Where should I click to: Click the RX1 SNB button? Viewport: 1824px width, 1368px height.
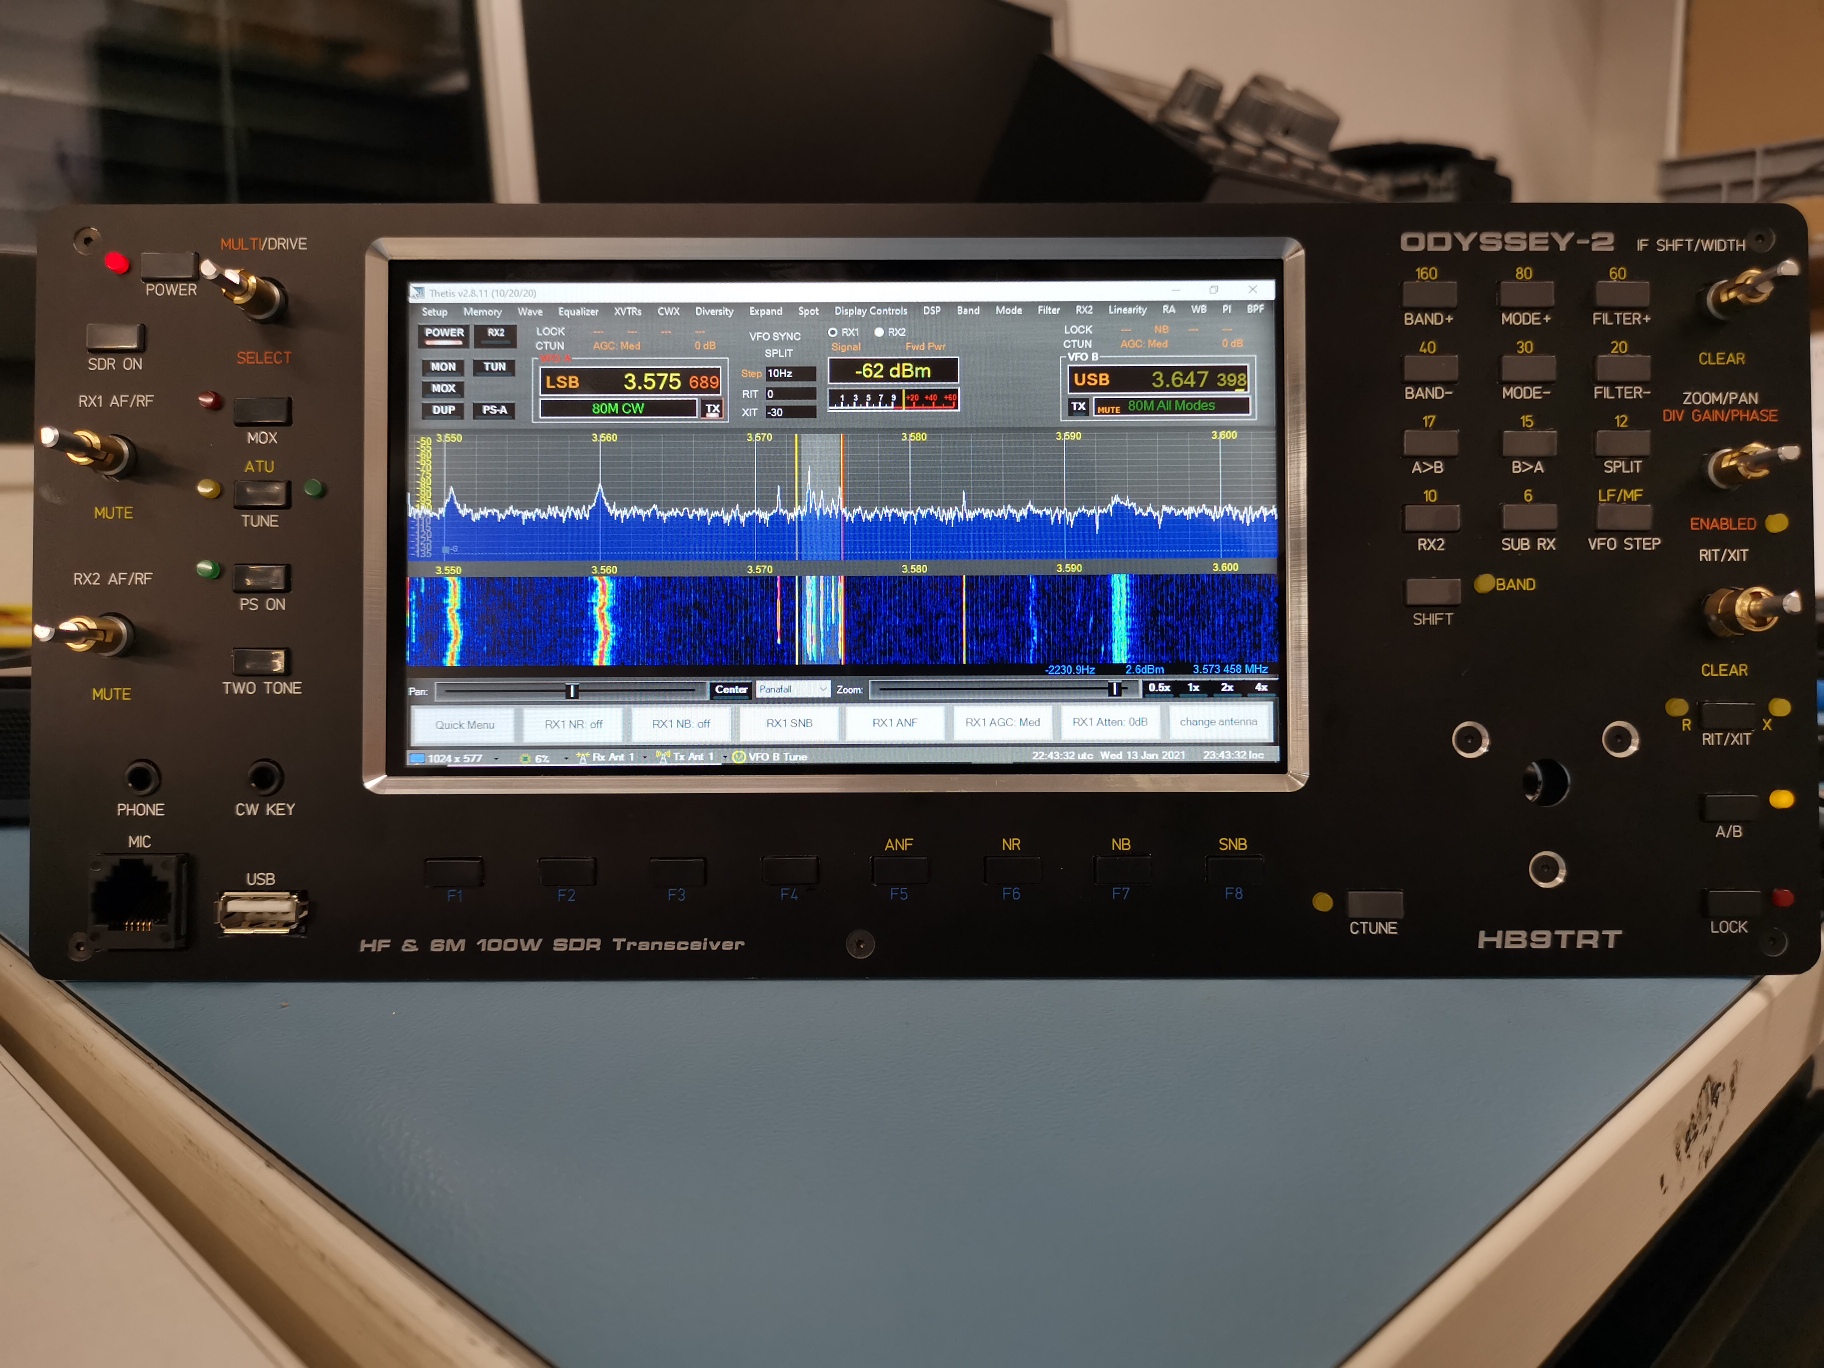pyautogui.click(x=789, y=723)
